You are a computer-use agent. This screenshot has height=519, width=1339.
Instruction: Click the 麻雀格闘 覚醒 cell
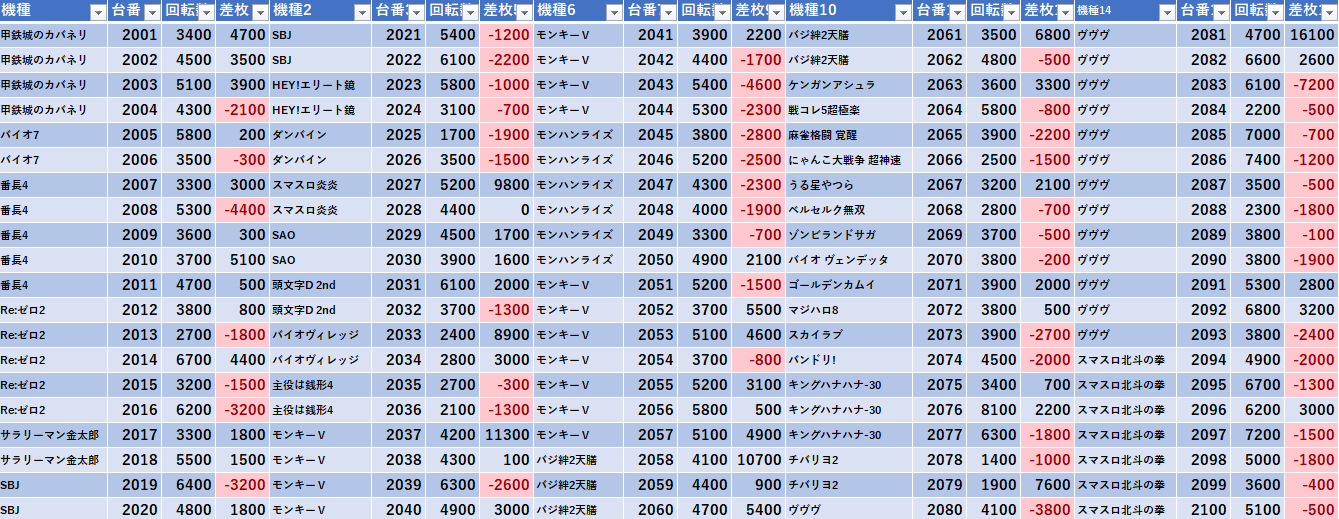click(849, 135)
